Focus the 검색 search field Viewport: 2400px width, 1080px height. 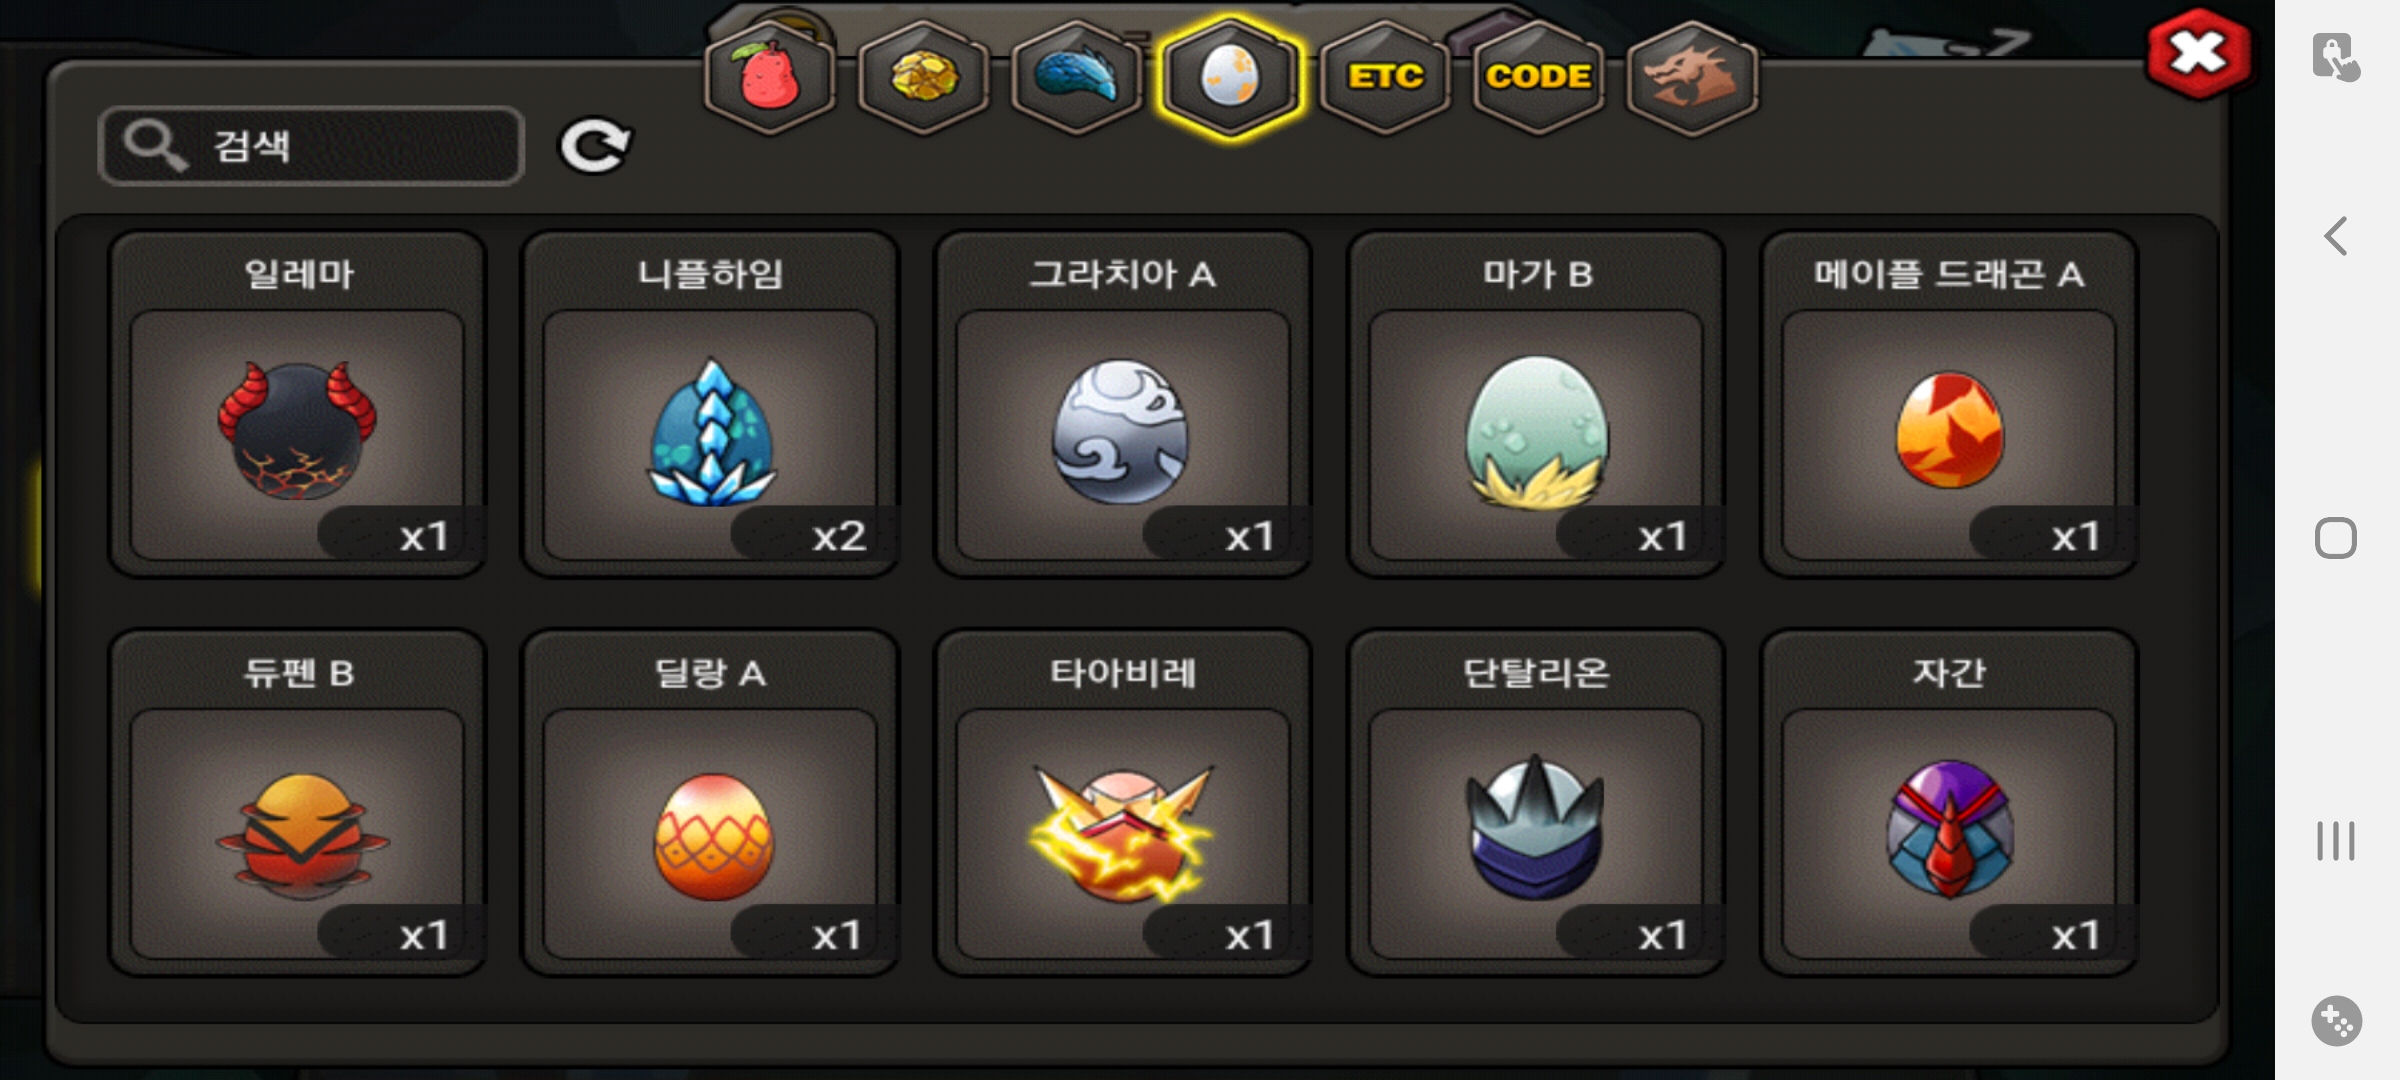click(x=311, y=146)
